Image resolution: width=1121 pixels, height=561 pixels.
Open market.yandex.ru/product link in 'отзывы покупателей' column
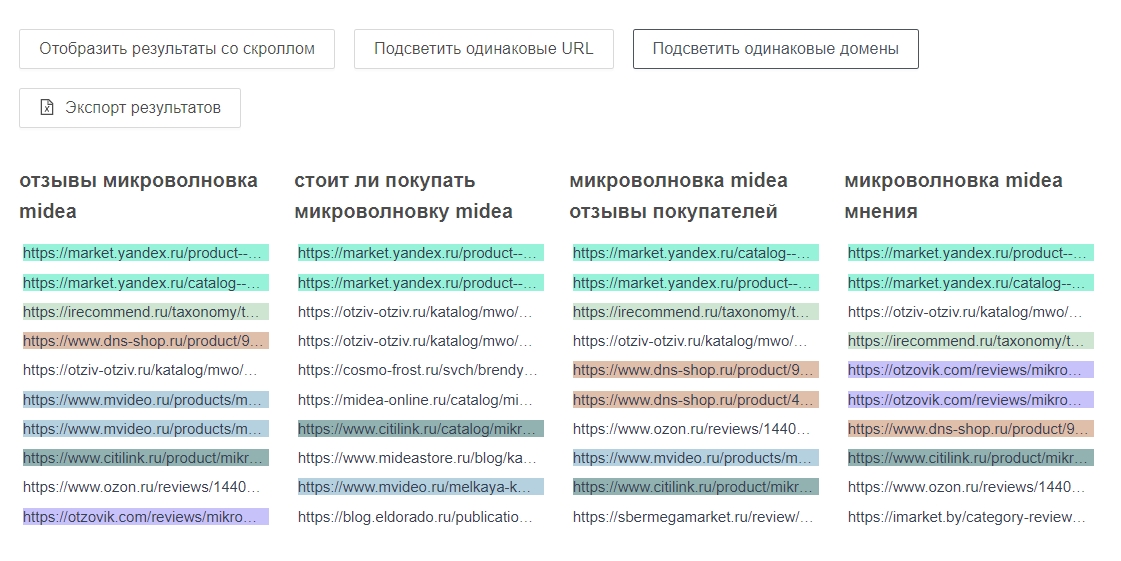[x=696, y=283]
